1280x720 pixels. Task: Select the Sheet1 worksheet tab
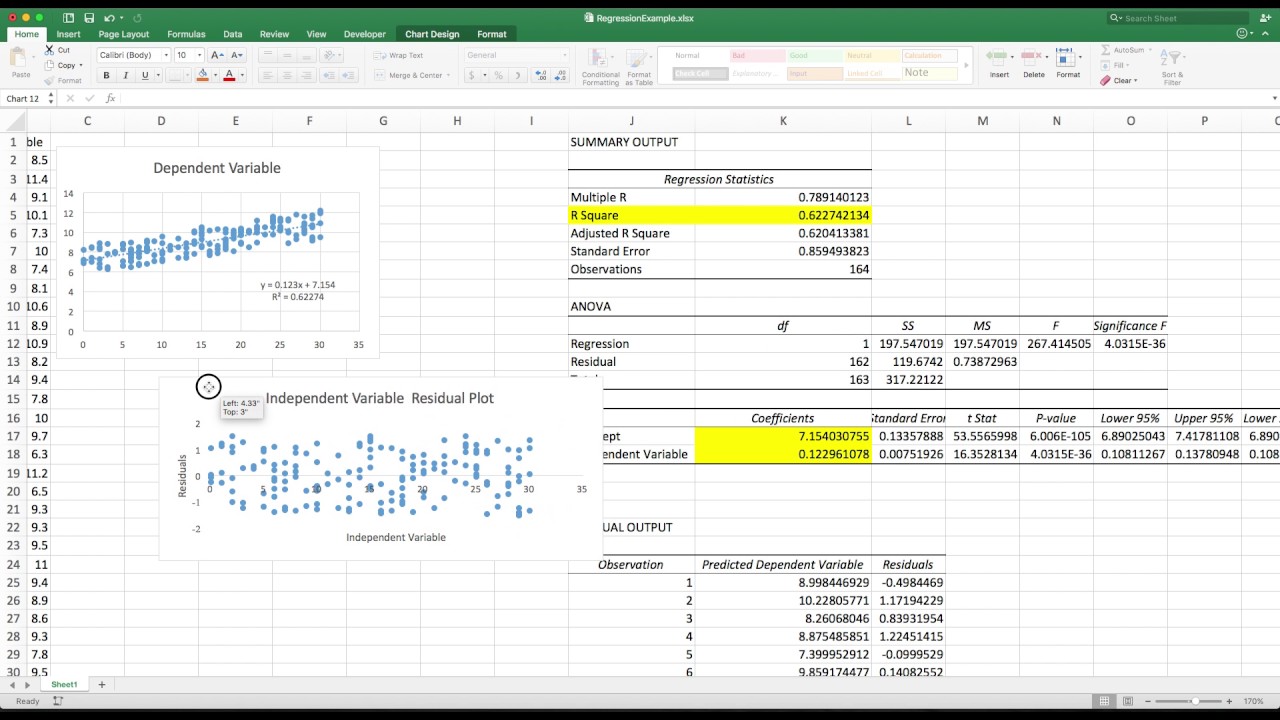pyautogui.click(x=64, y=685)
